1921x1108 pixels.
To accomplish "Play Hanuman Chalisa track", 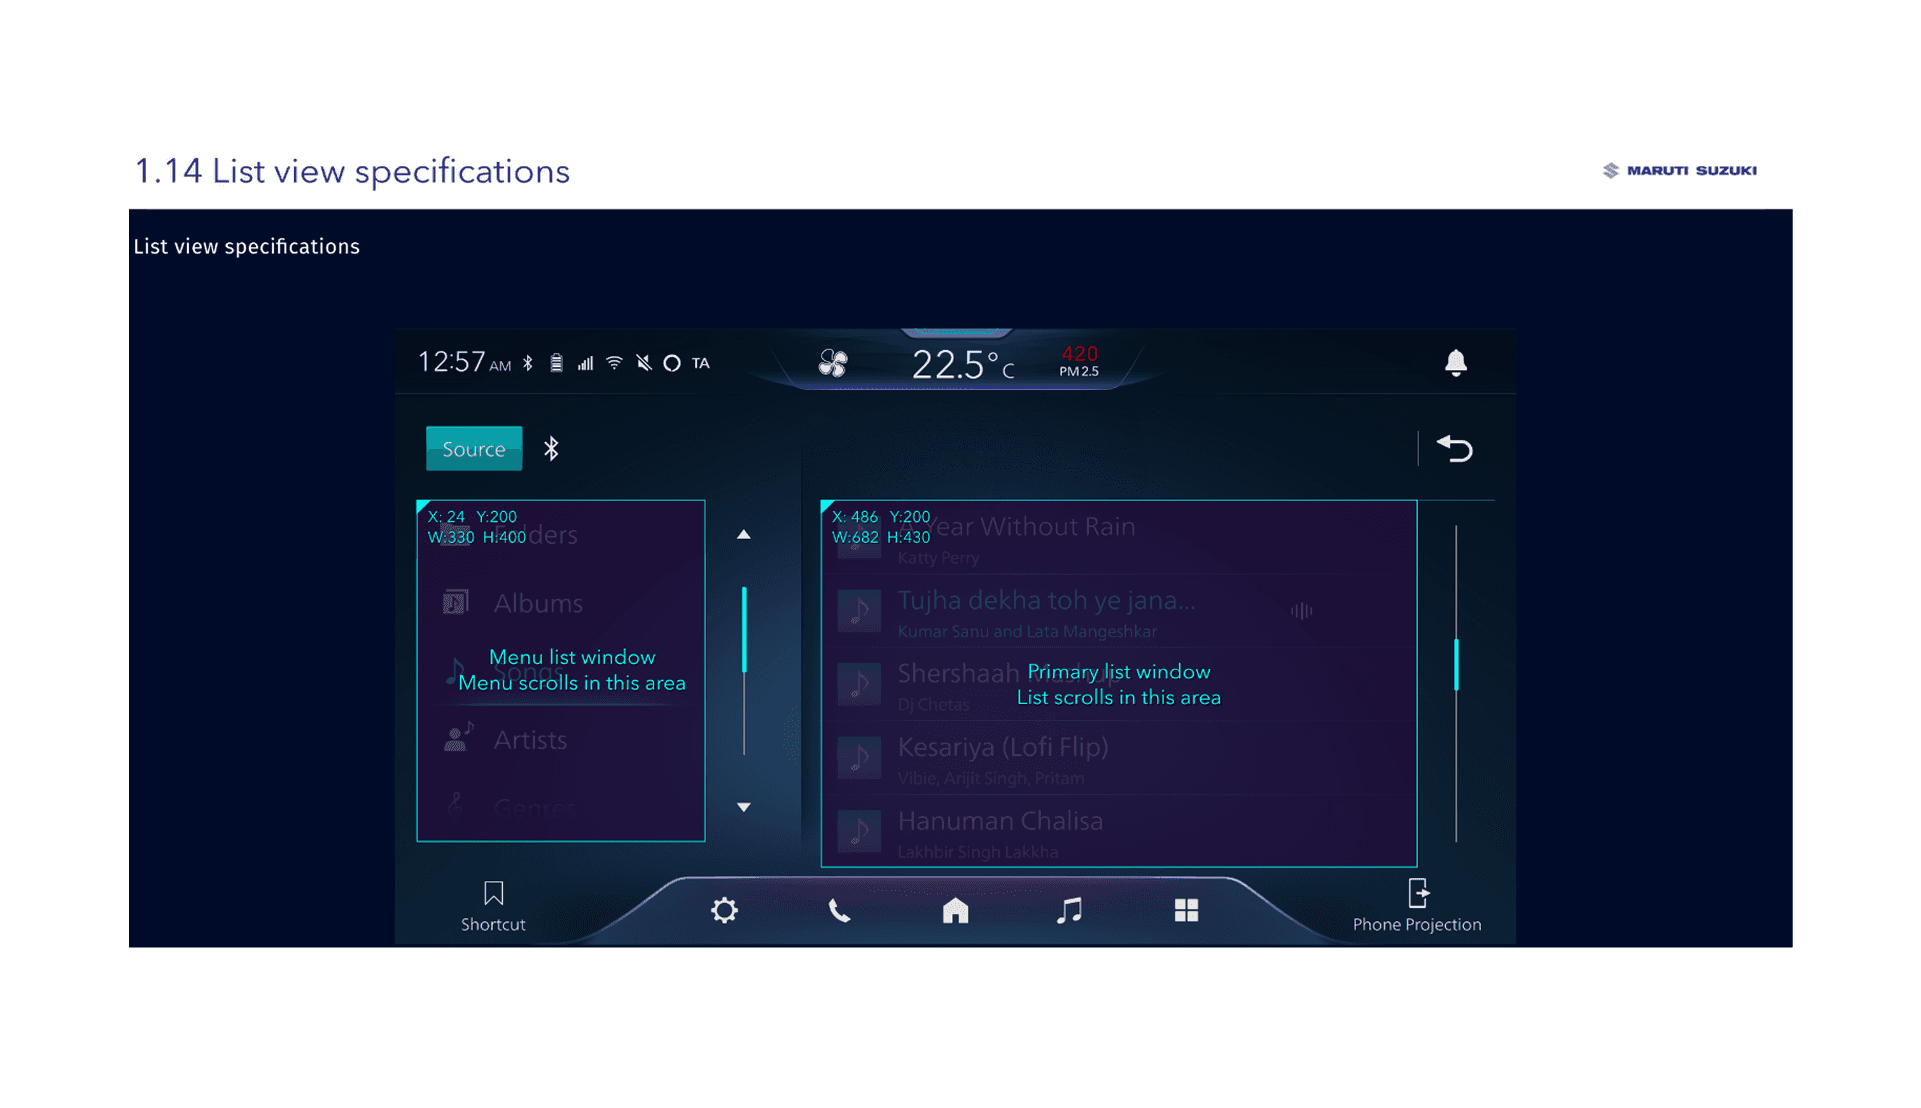I will click(1000, 822).
